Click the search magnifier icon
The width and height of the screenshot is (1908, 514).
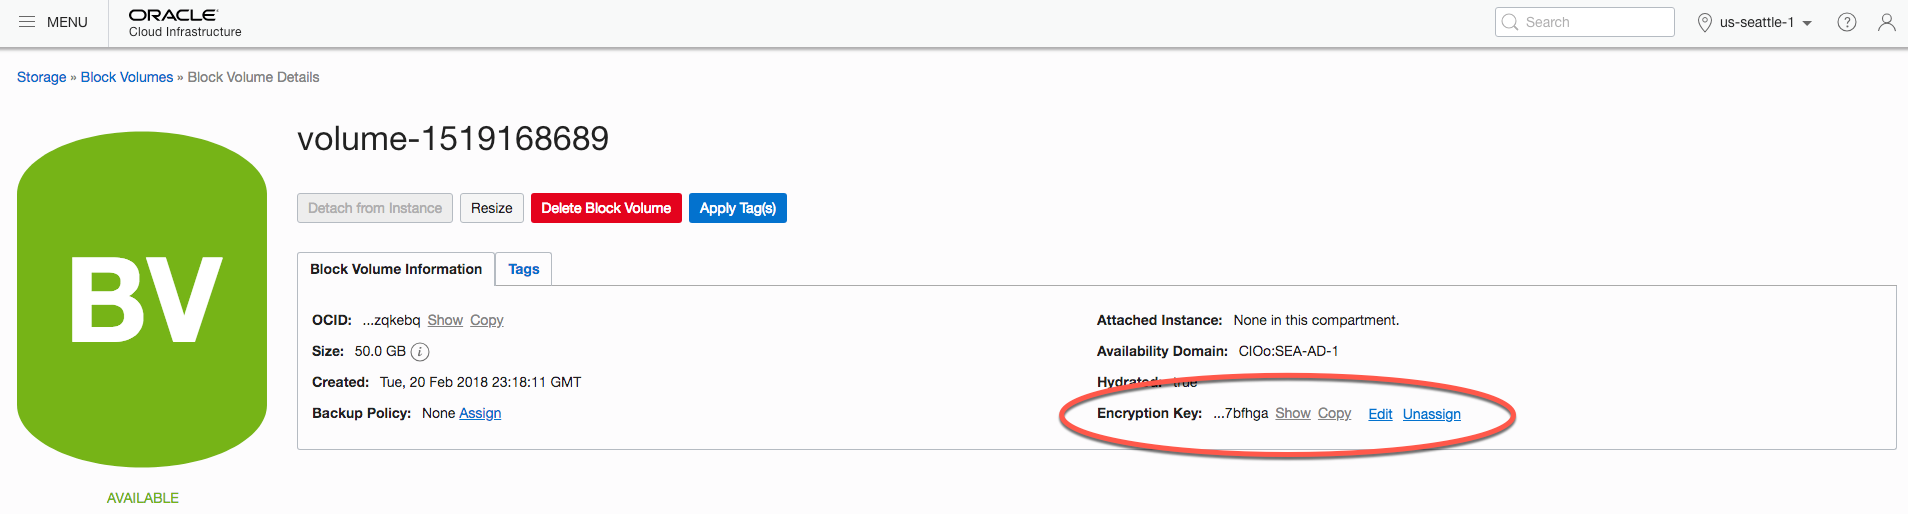1510,22
